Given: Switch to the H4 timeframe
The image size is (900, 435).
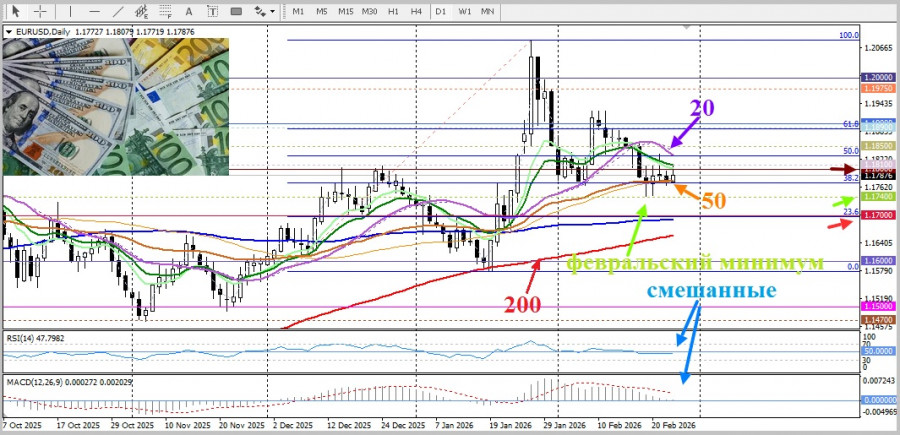Looking at the screenshot, I should coord(417,11).
